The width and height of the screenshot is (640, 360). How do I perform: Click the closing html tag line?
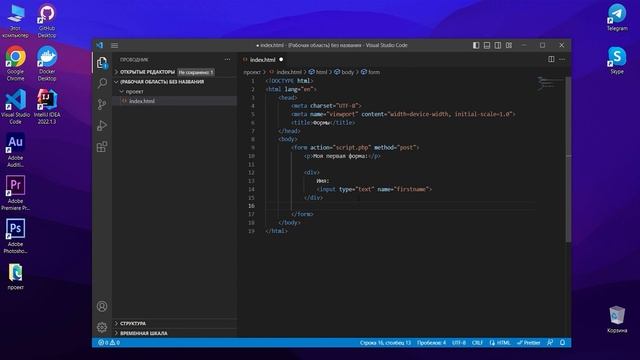point(276,231)
